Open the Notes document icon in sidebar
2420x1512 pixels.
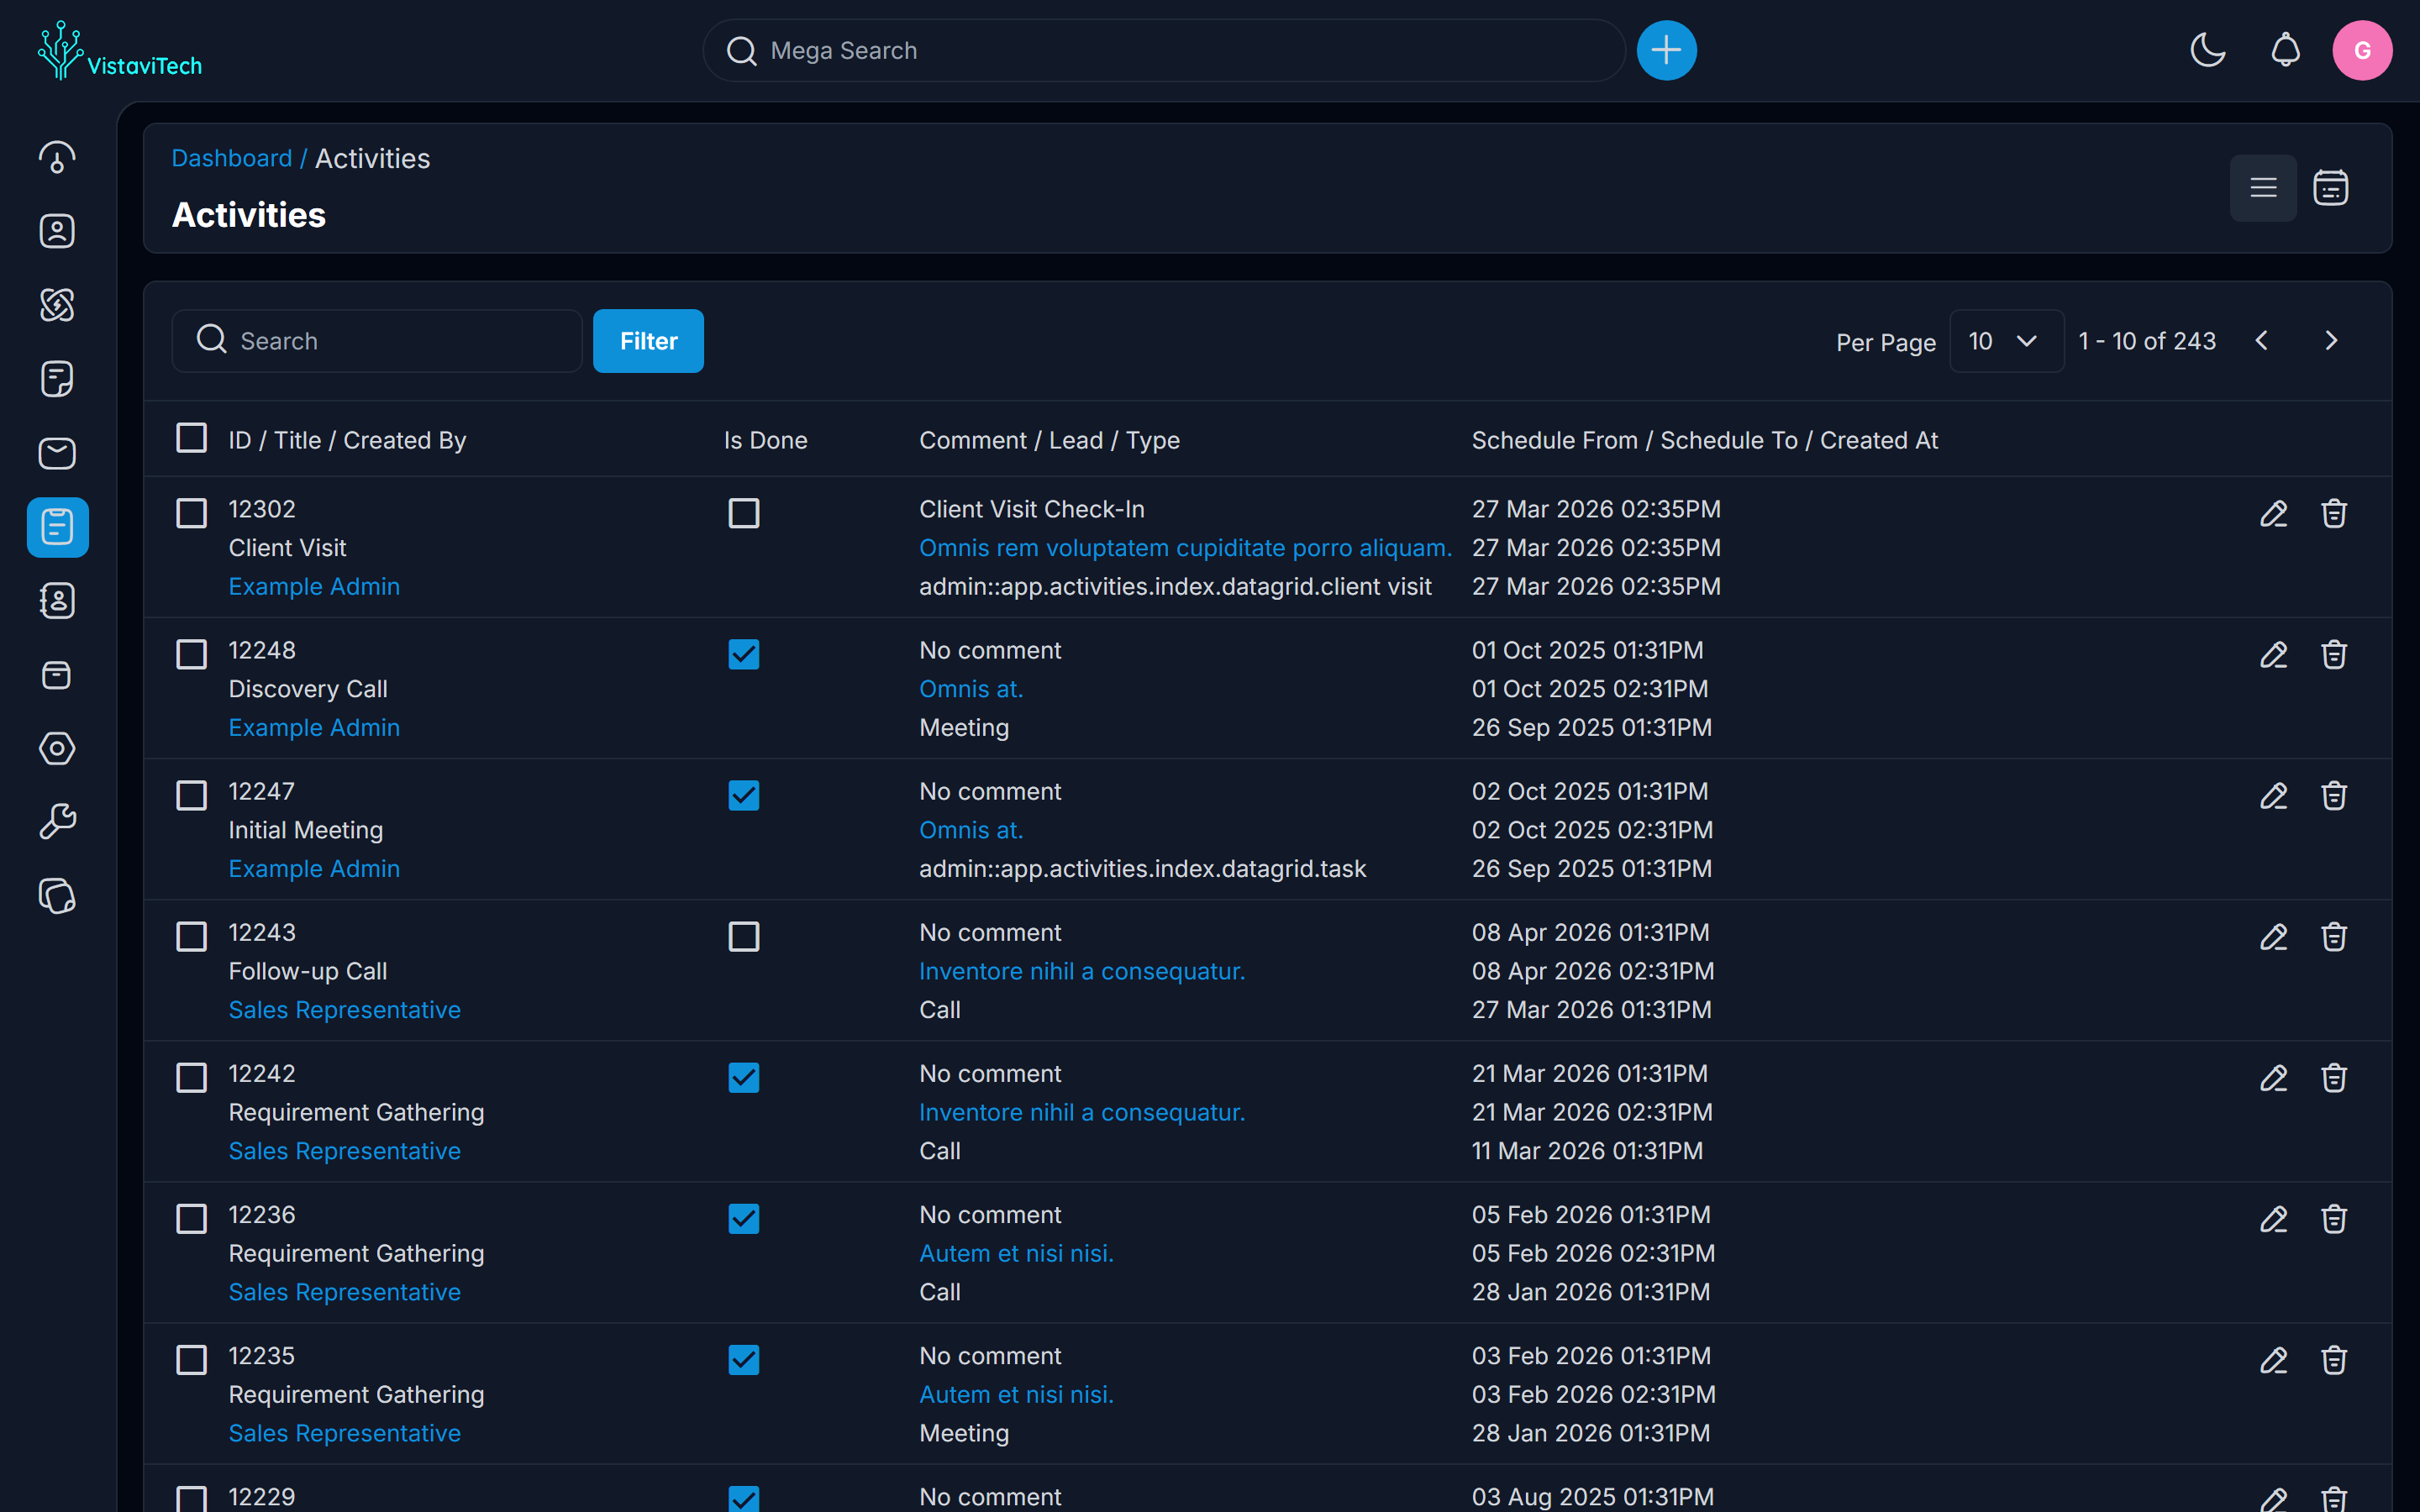tap(57, 378)
